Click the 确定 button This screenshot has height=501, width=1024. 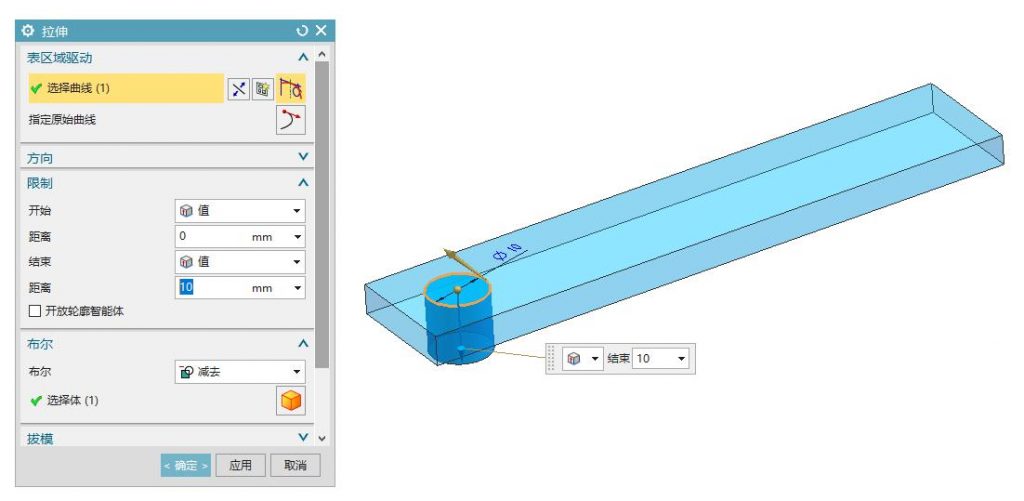(x=185, y=466)
